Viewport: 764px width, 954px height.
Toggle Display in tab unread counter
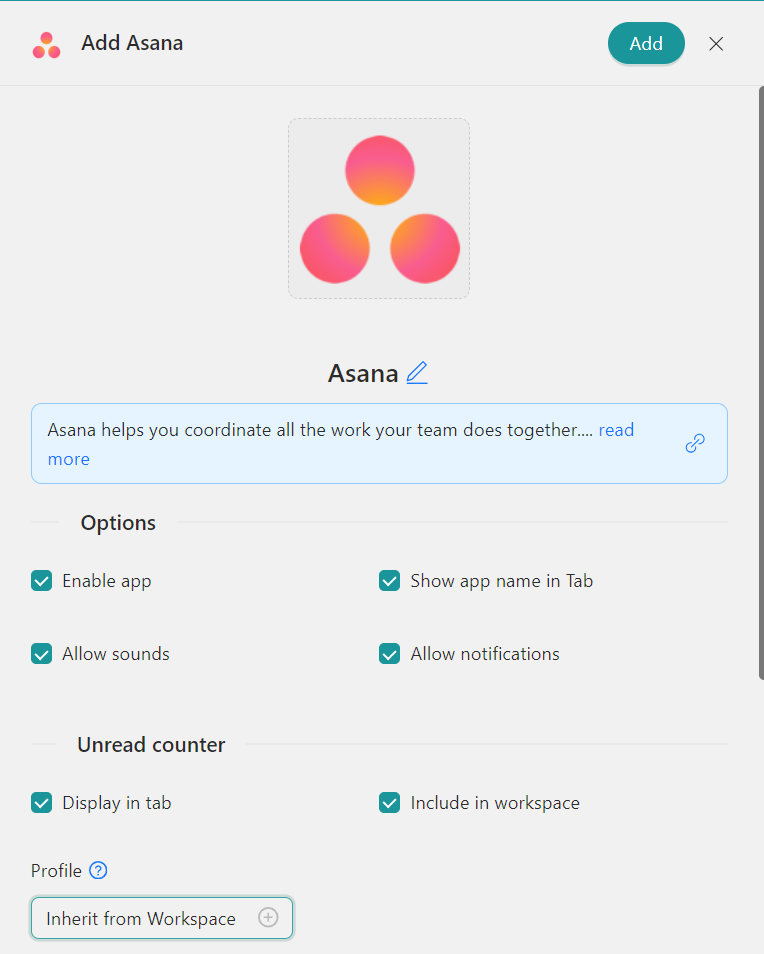42,803
